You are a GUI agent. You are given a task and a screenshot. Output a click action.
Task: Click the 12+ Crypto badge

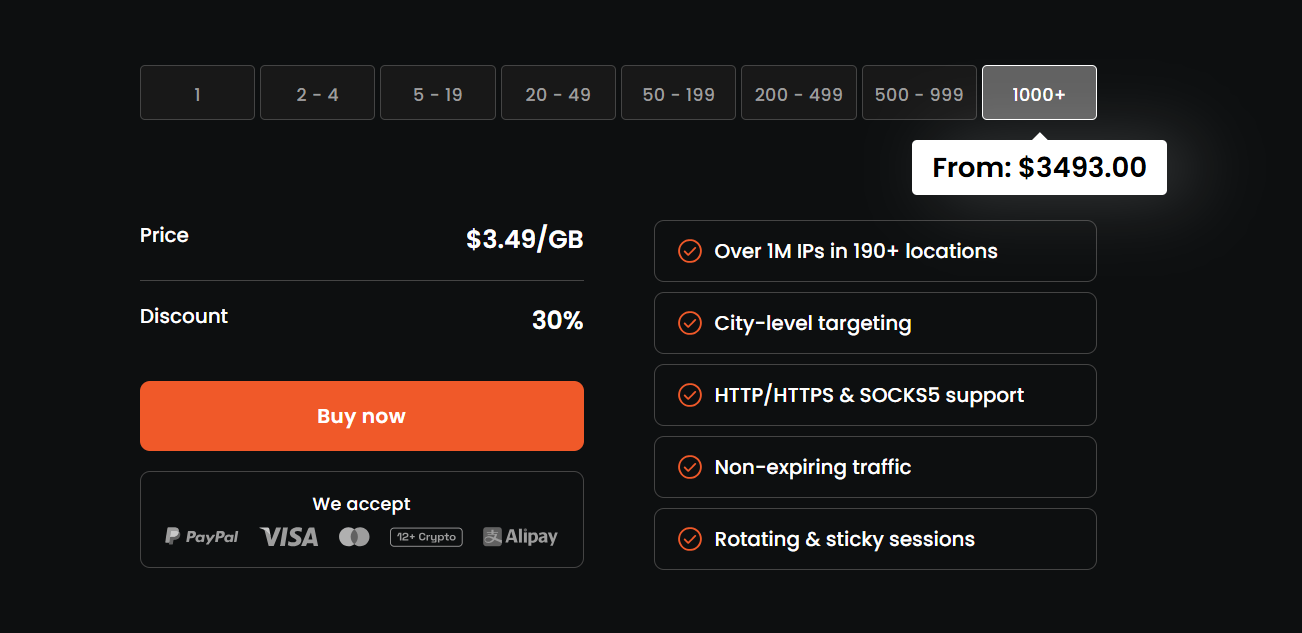[x=426, y=537]
